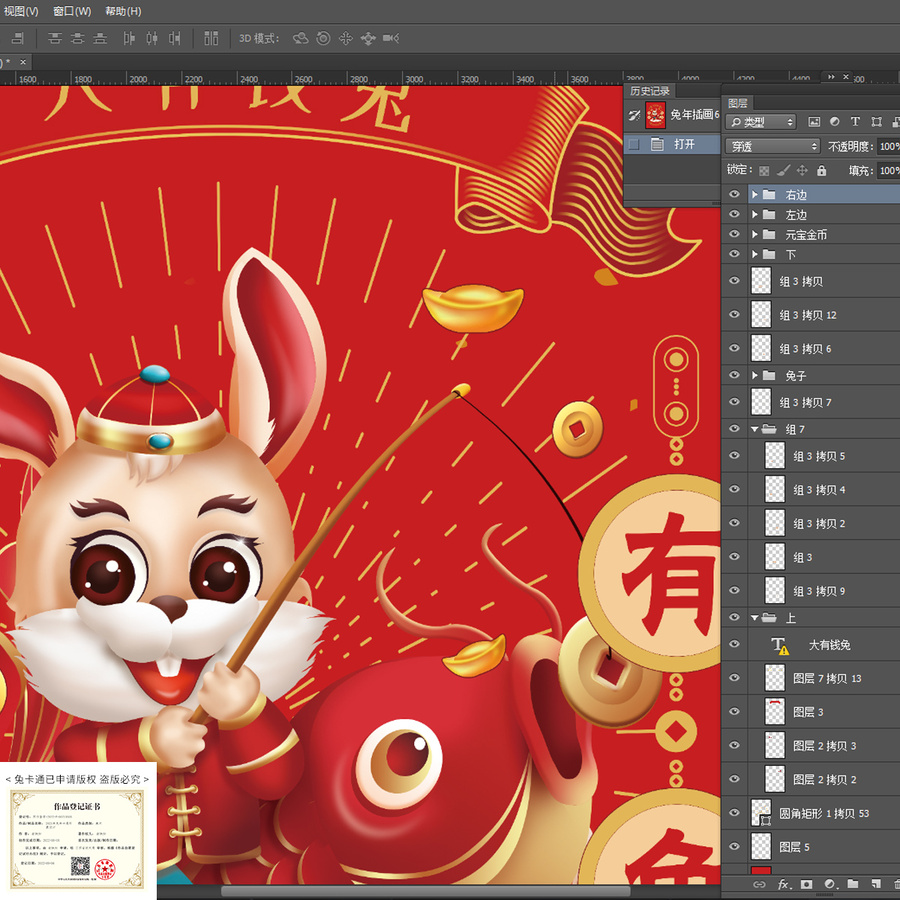Create new fill or adjustment layer
The height and width of the screenshot is (900, 900).
click(x=830, y=884)
